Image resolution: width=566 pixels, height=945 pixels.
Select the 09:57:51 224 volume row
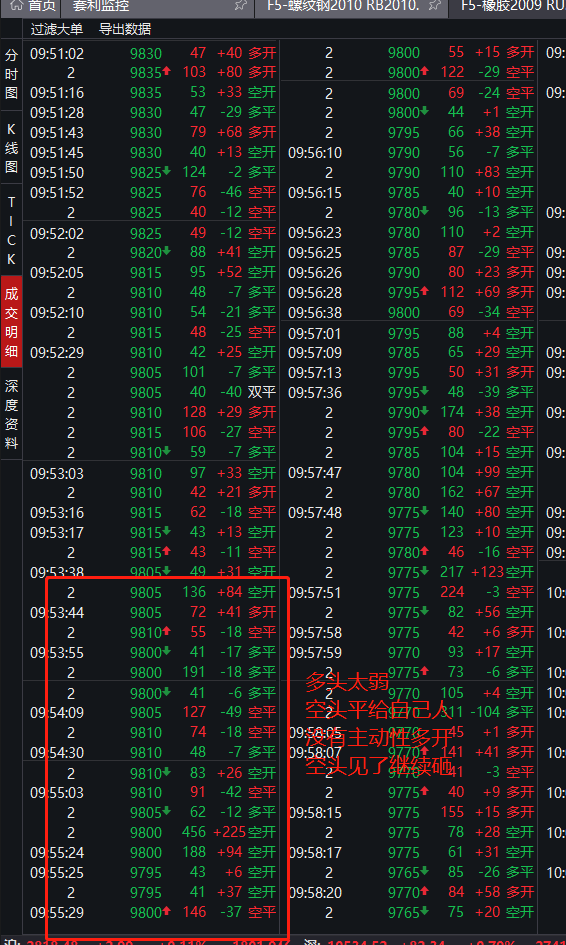(411, 592)
